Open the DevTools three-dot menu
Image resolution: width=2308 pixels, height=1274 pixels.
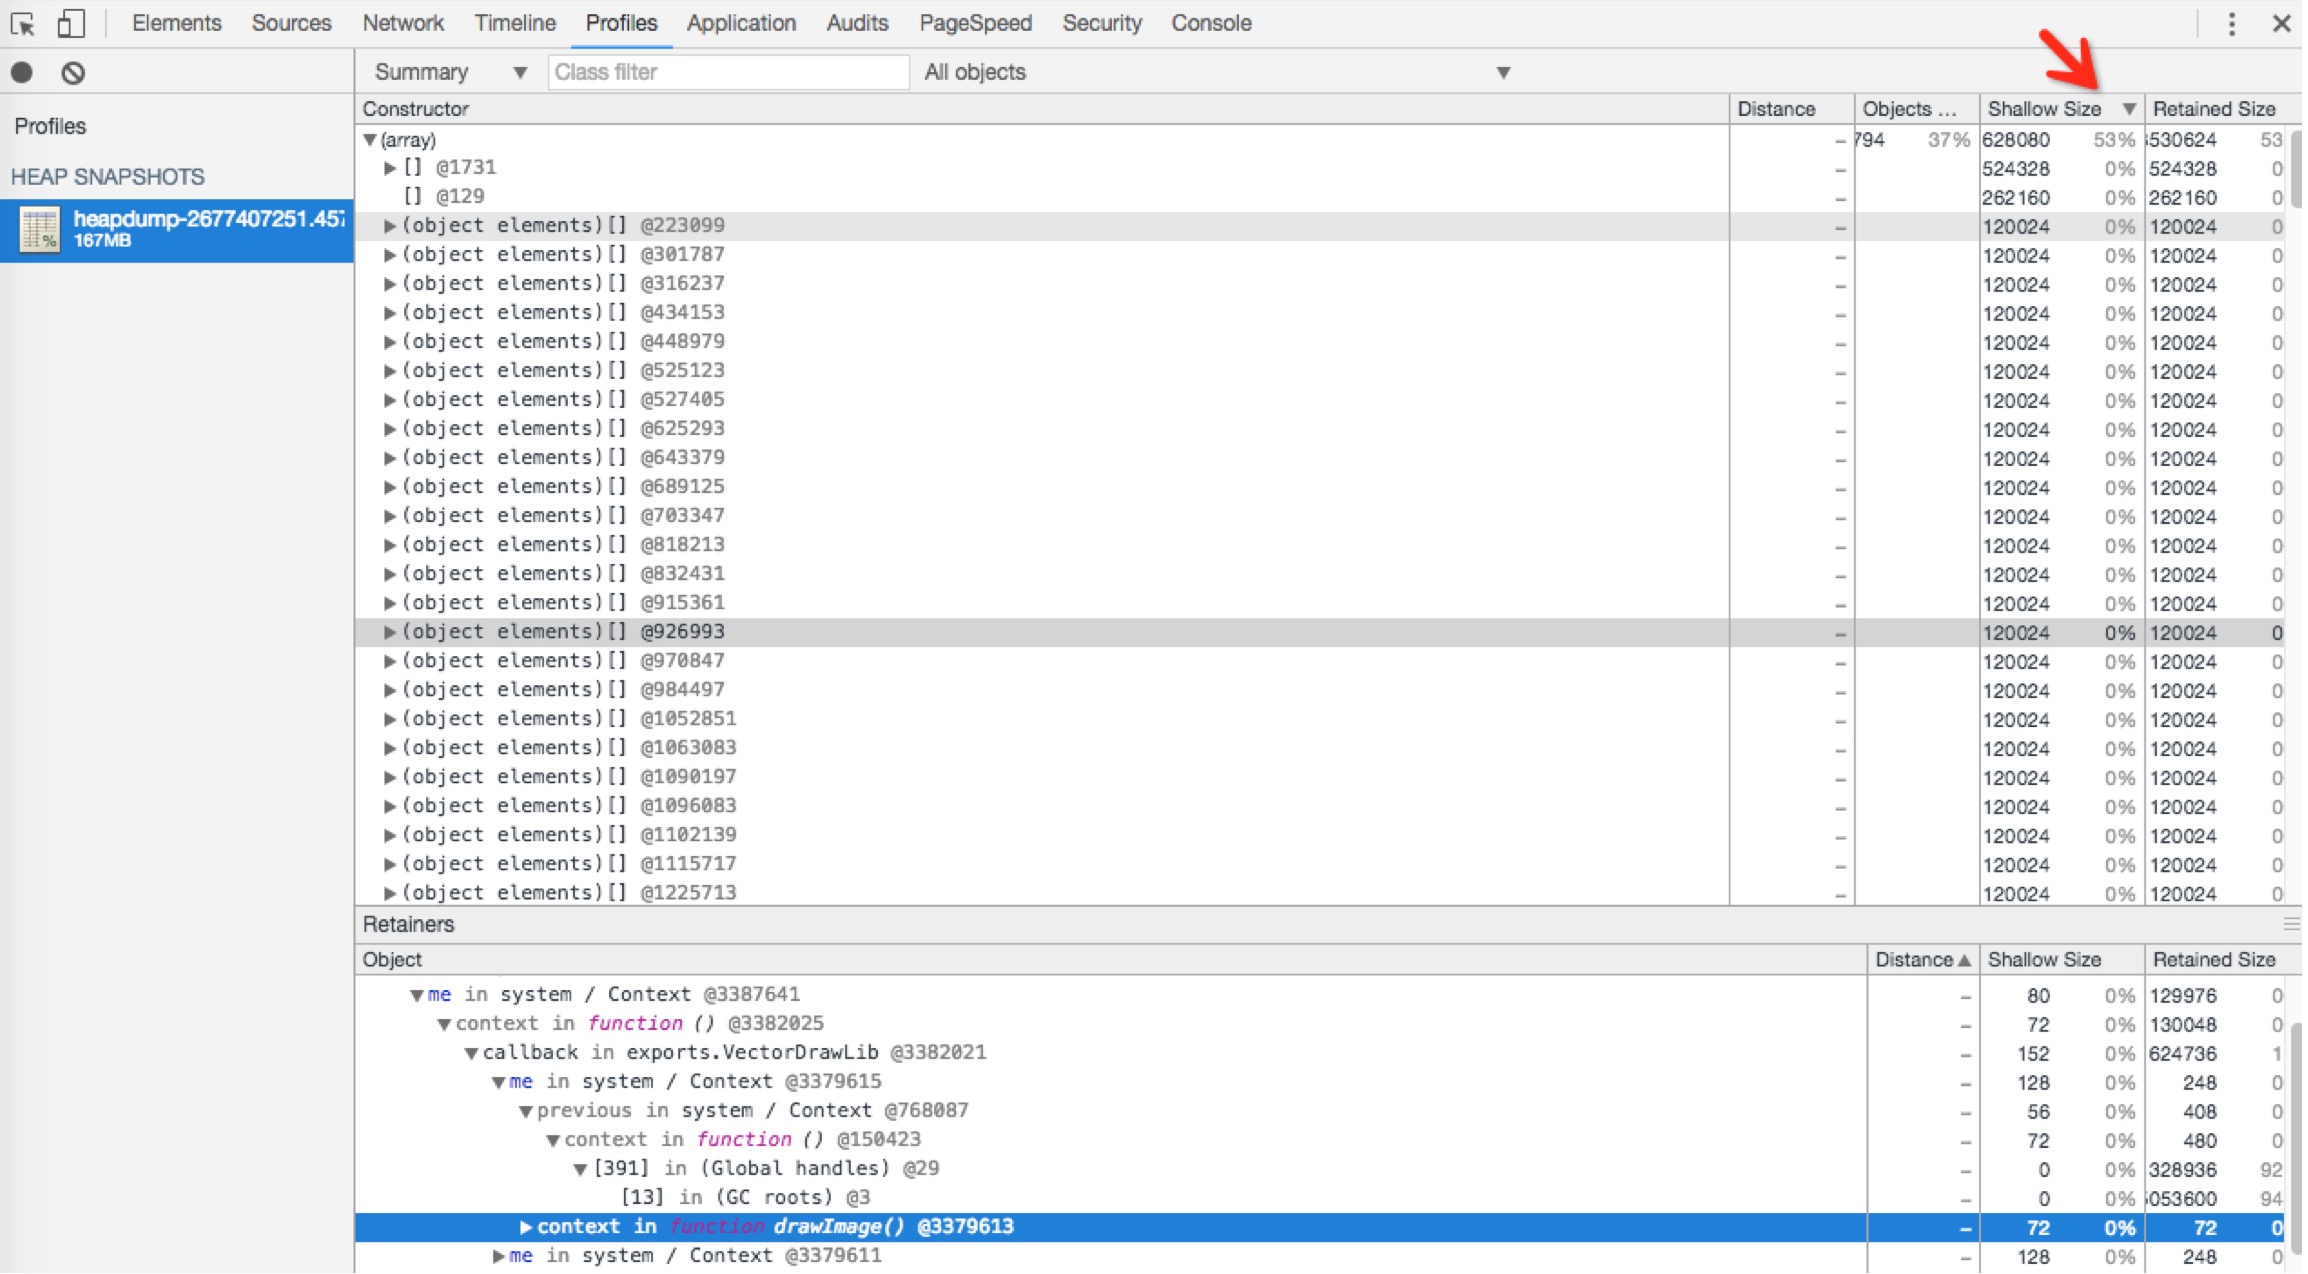[2231, 23]
